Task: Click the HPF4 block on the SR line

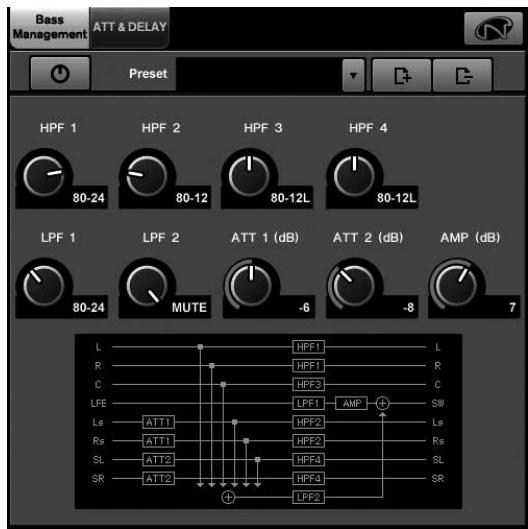Action: pos(308,478)
